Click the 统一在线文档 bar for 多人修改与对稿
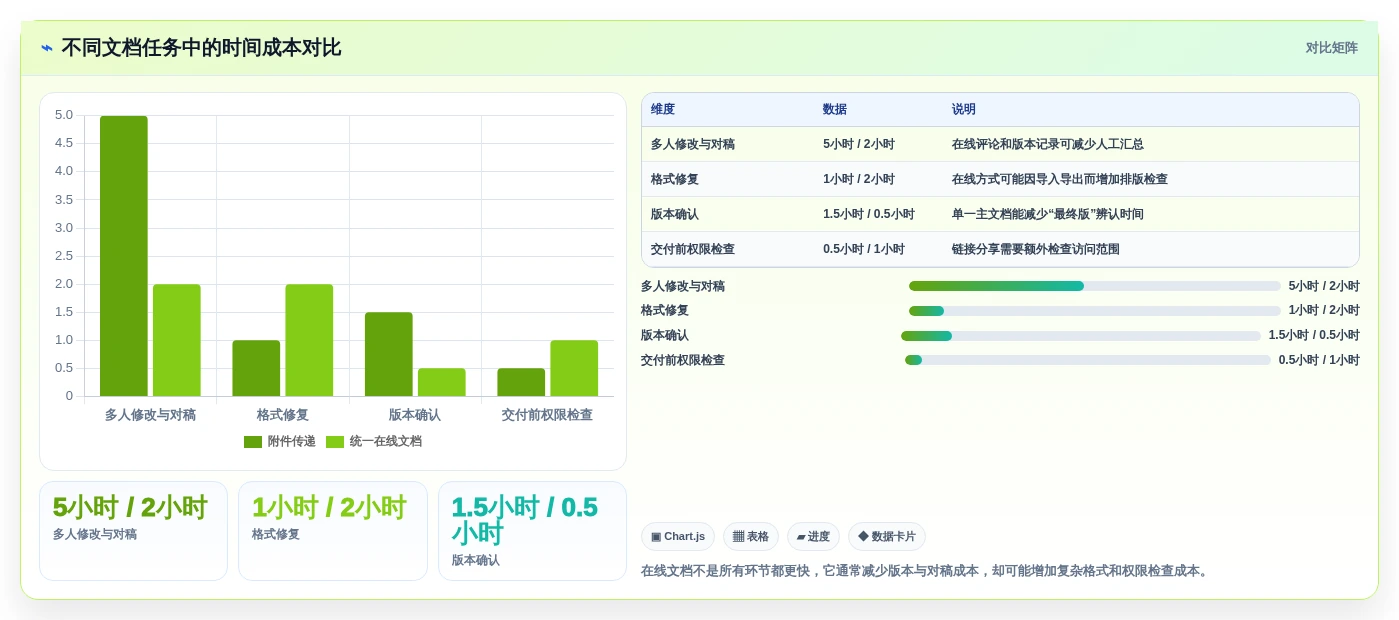The image size is (1399, 620). pos(177,340)
